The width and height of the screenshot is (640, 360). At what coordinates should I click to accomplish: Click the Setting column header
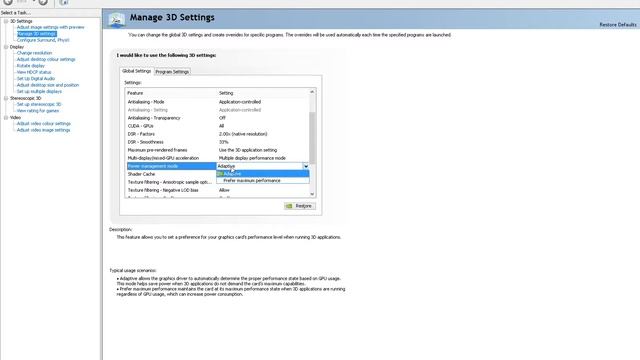[x=263, y=93]
